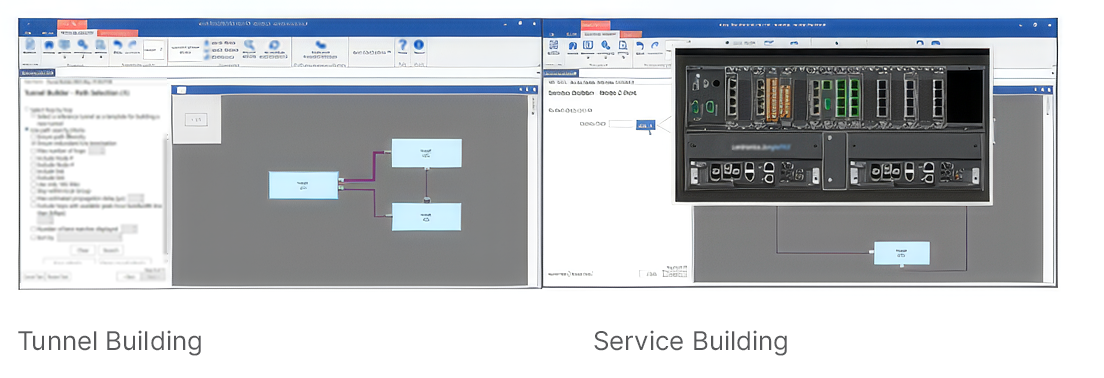Image resolution: width=1104 pixels, height=378 pixels.
Task: Select node in Service Building diagram
Action: (901, 253)
